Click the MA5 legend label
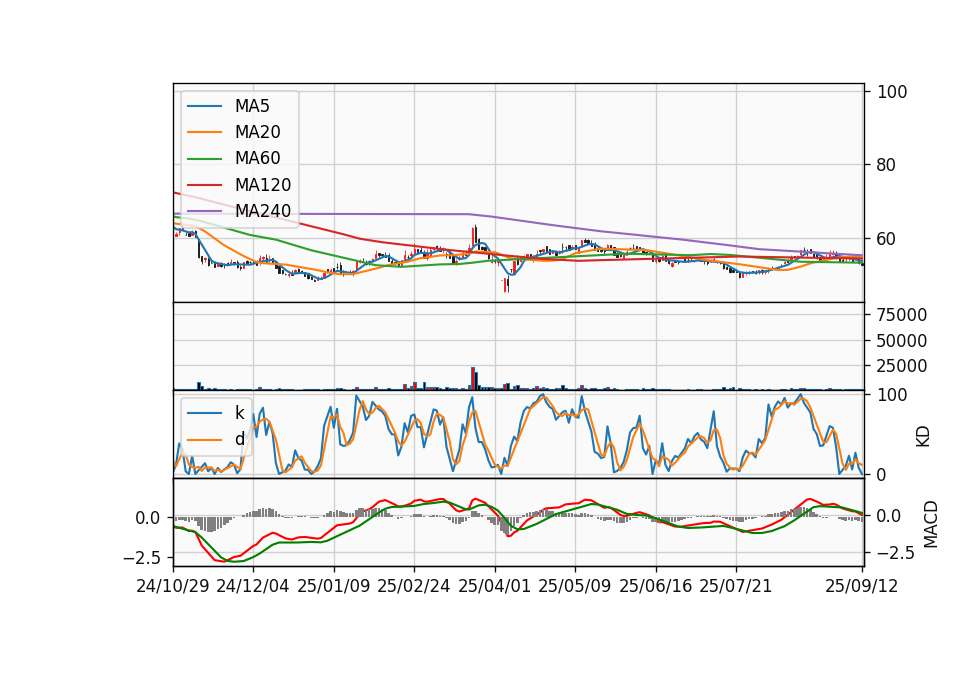This screenshot has width=960, height=690. [x=252, y=106]
